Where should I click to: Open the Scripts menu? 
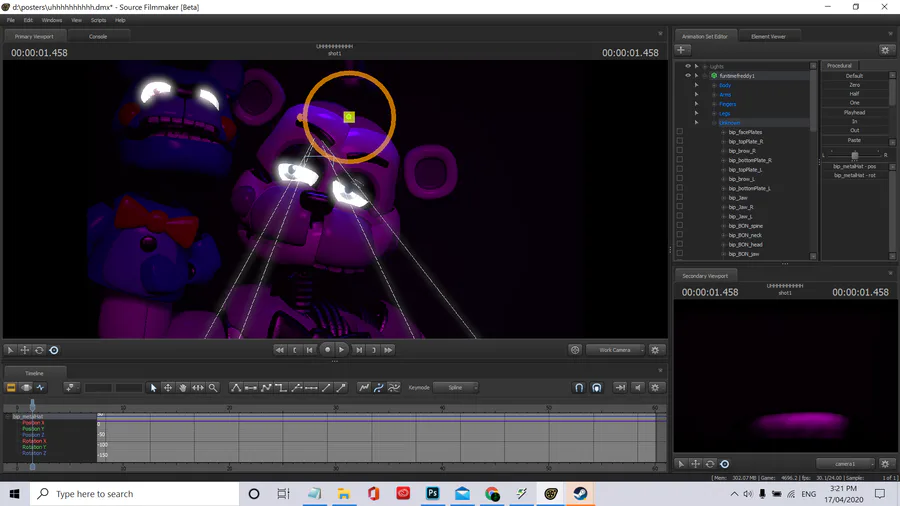point(98,20)
